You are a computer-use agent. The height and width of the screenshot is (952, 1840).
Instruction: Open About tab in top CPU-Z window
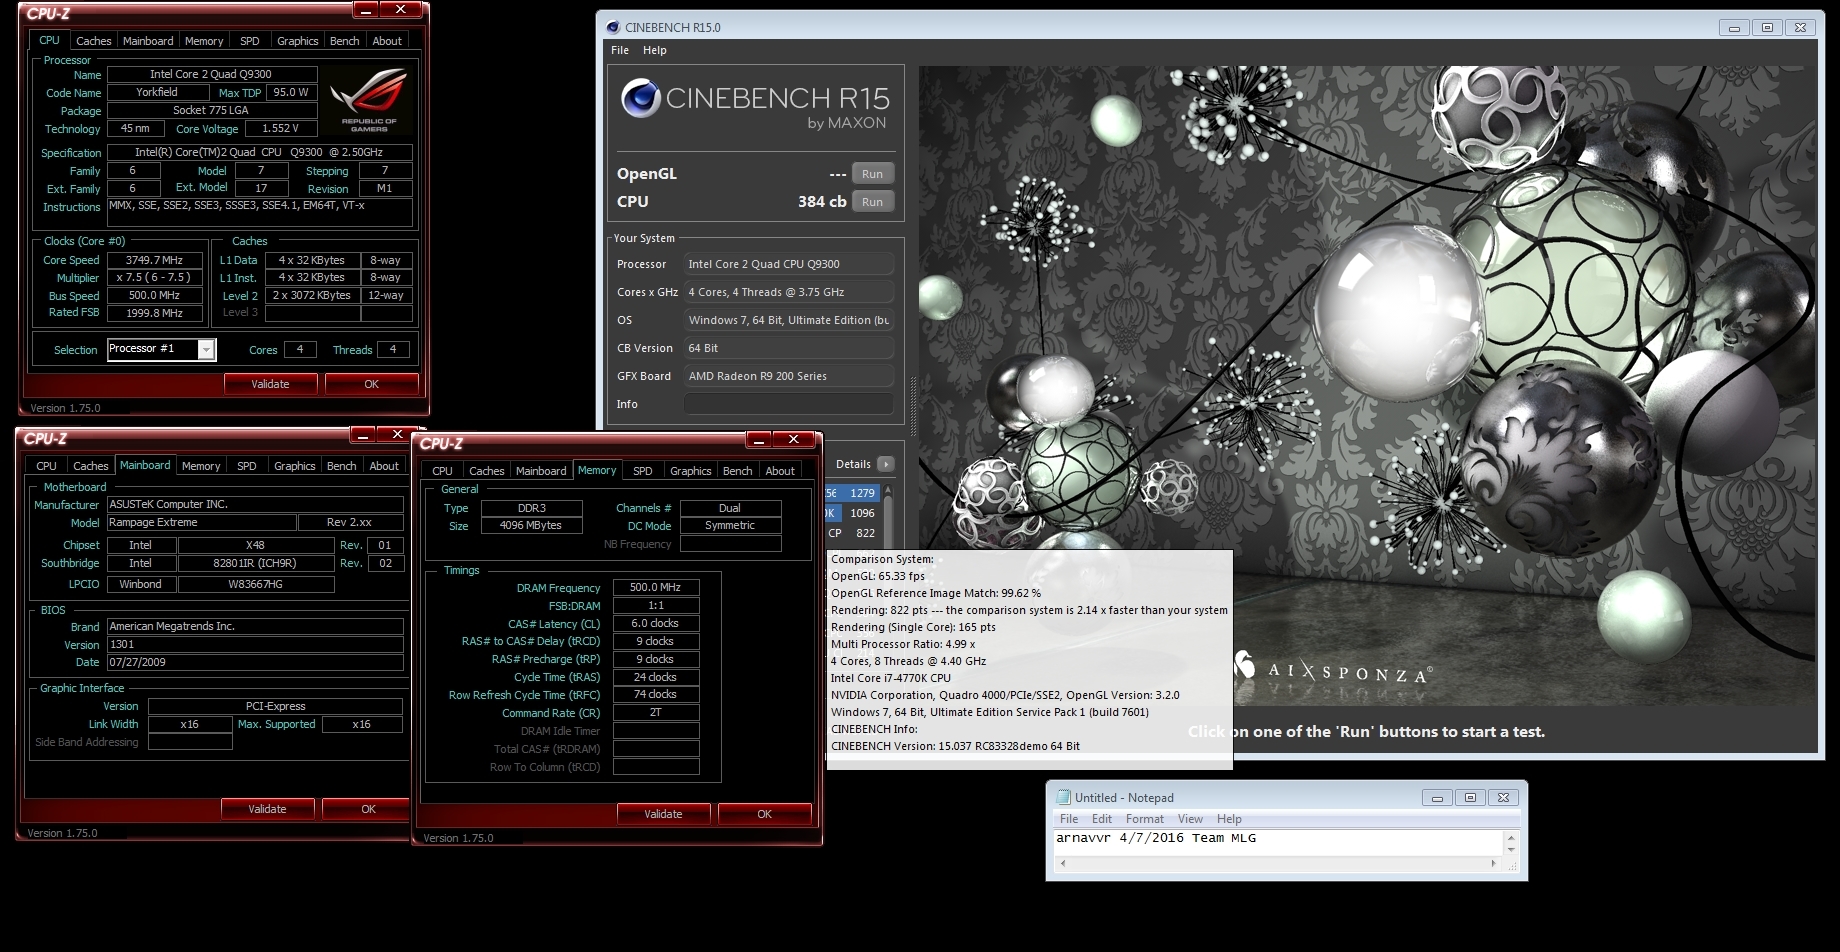click(x=387, y=41)
